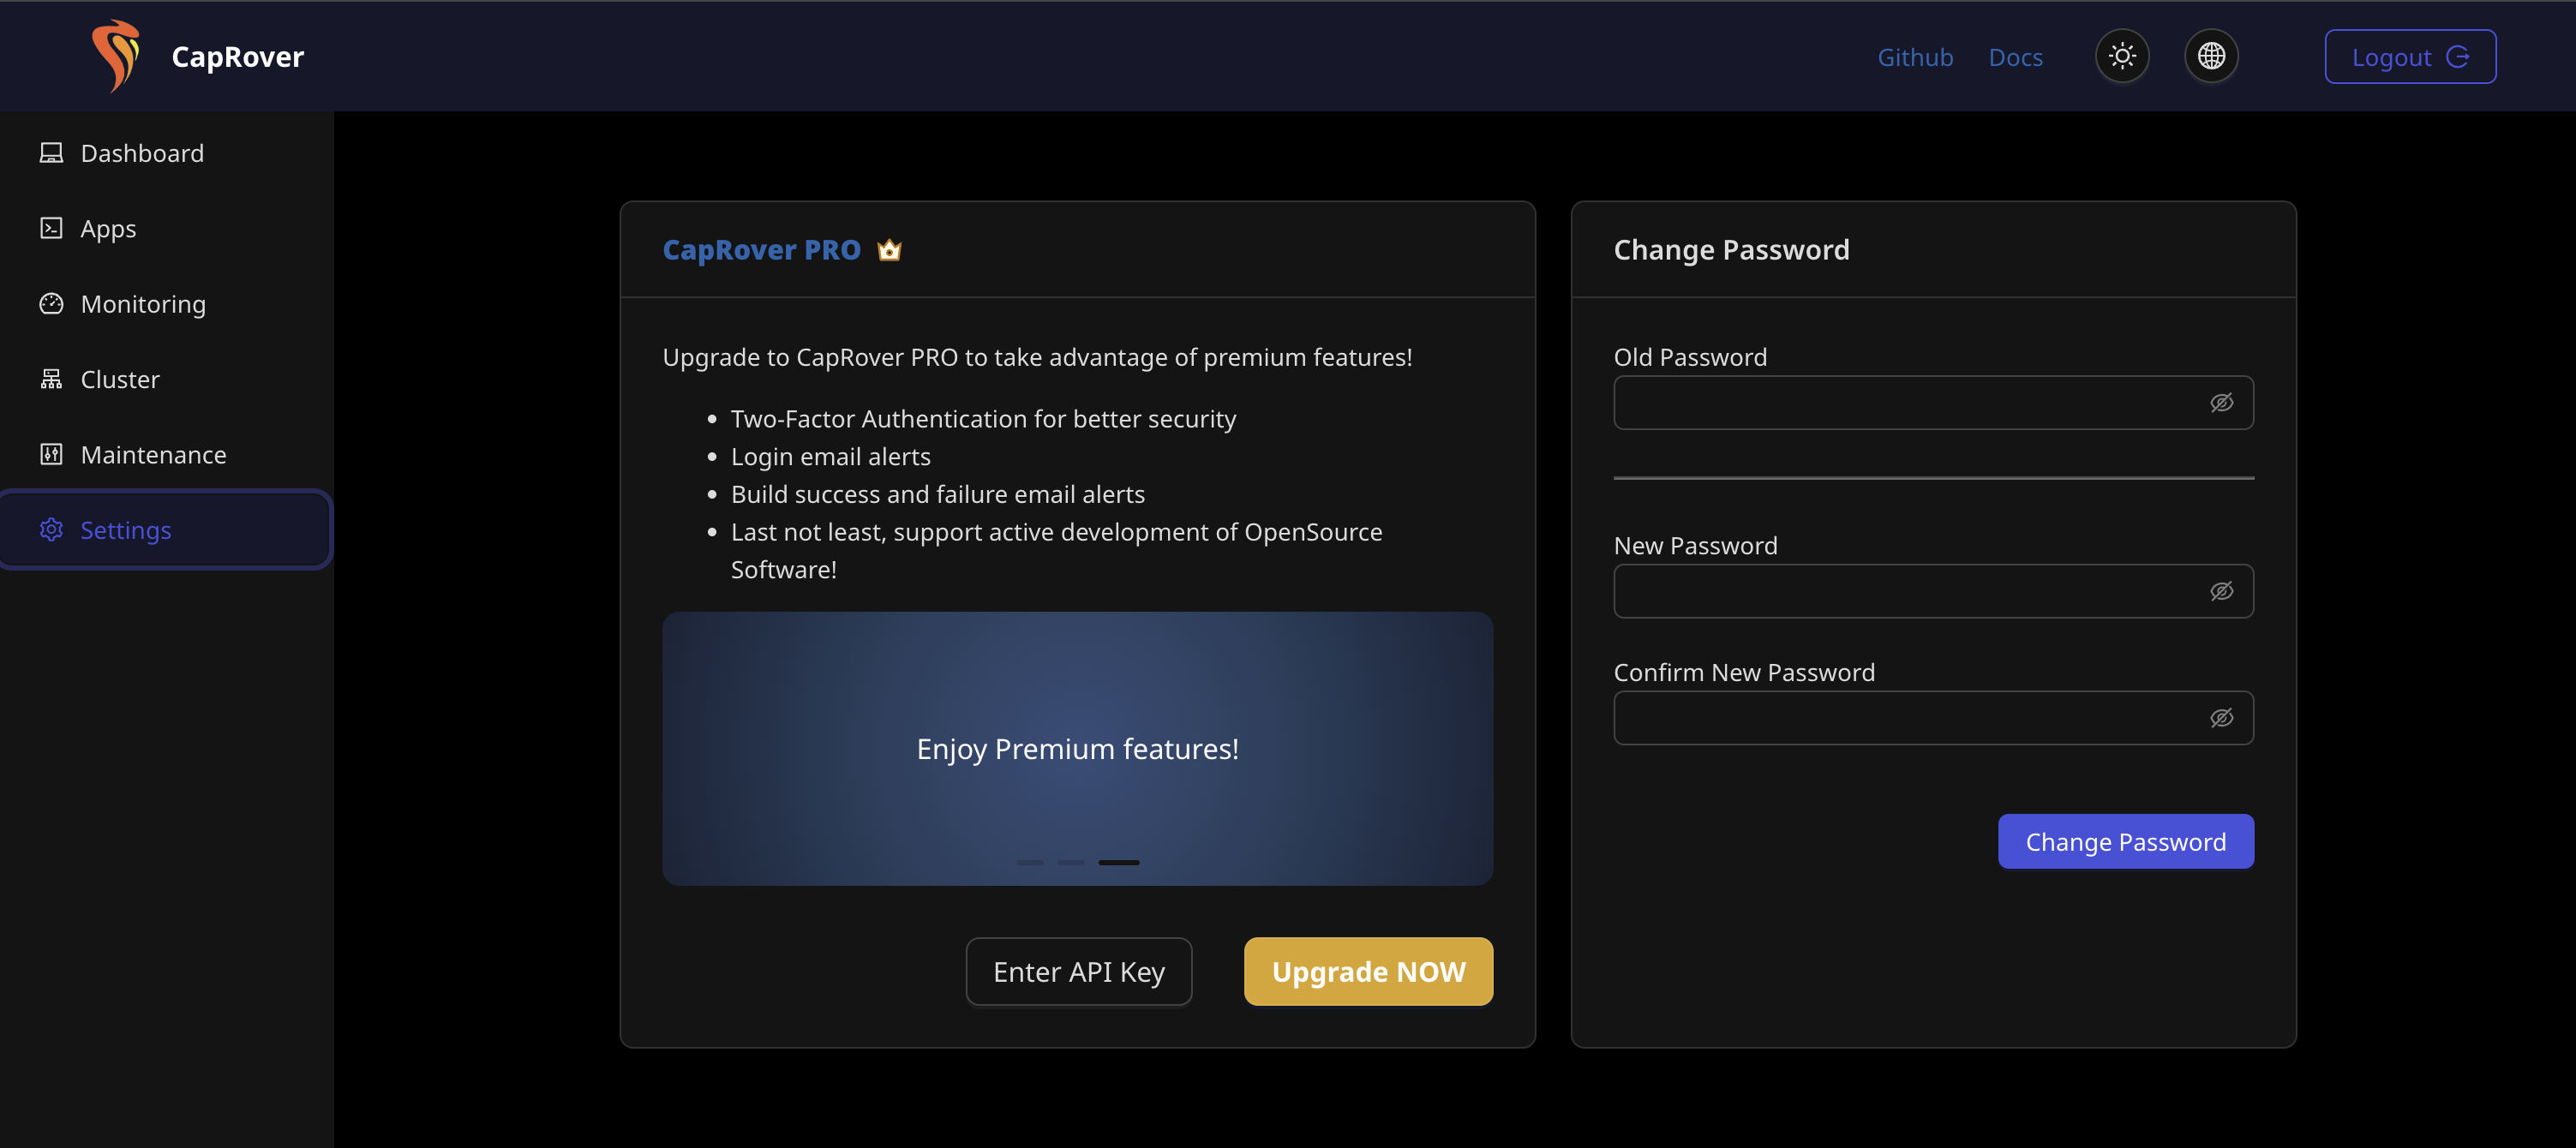Click the Maintenance sliders icon
2576x1148 pixels.
pos(51,454)
